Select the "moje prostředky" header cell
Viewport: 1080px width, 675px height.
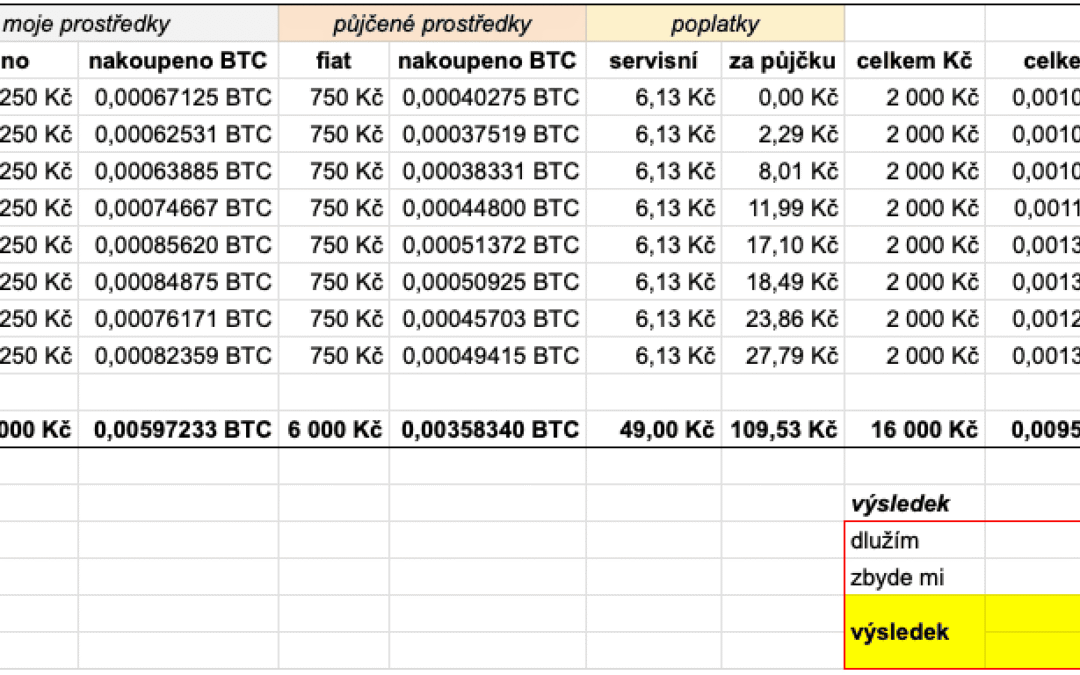tap(88, 24)
